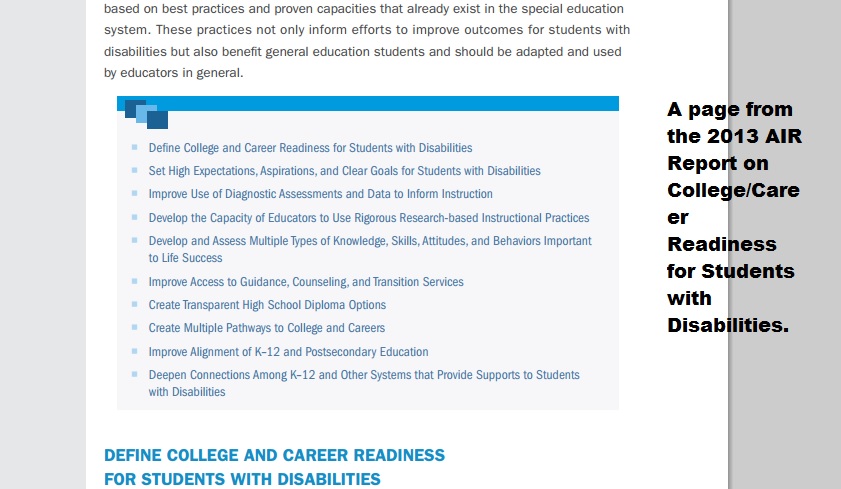
Task: Select "Improve Use of Diagnostic Assessments" list entry
Action: pyautogui.click(x=320, y=194)
